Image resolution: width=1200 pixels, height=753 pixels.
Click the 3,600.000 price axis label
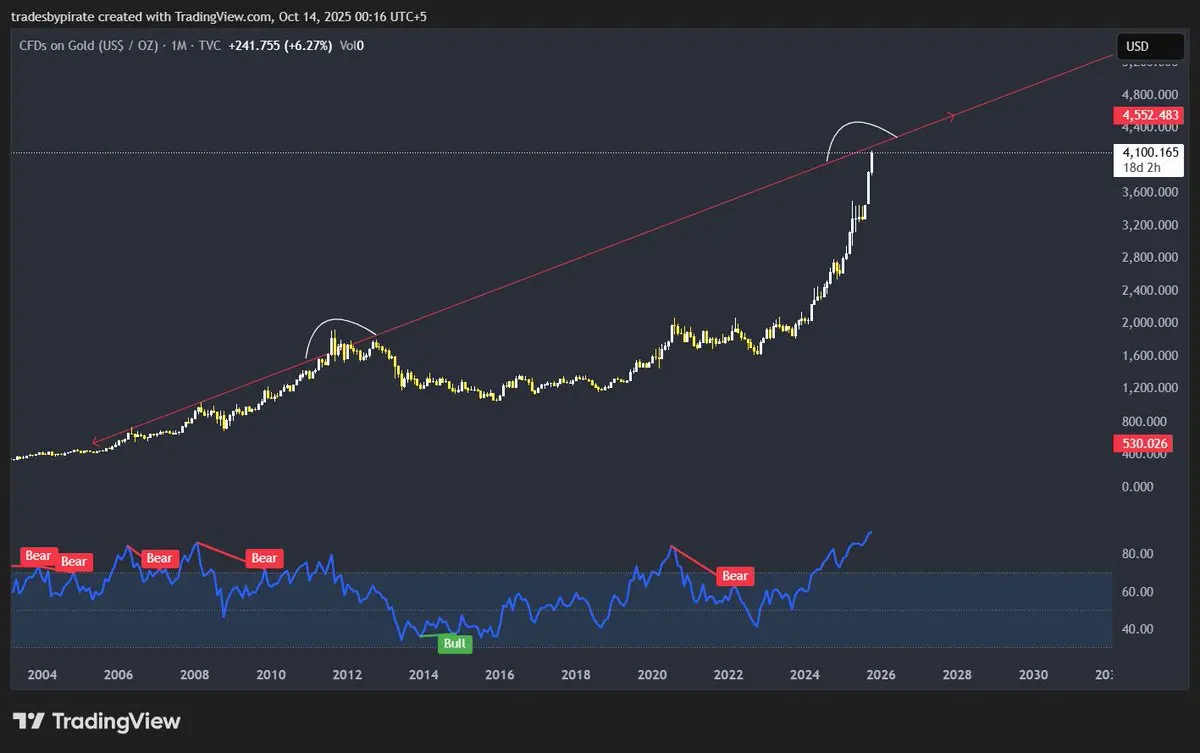tap(1151, 193)
